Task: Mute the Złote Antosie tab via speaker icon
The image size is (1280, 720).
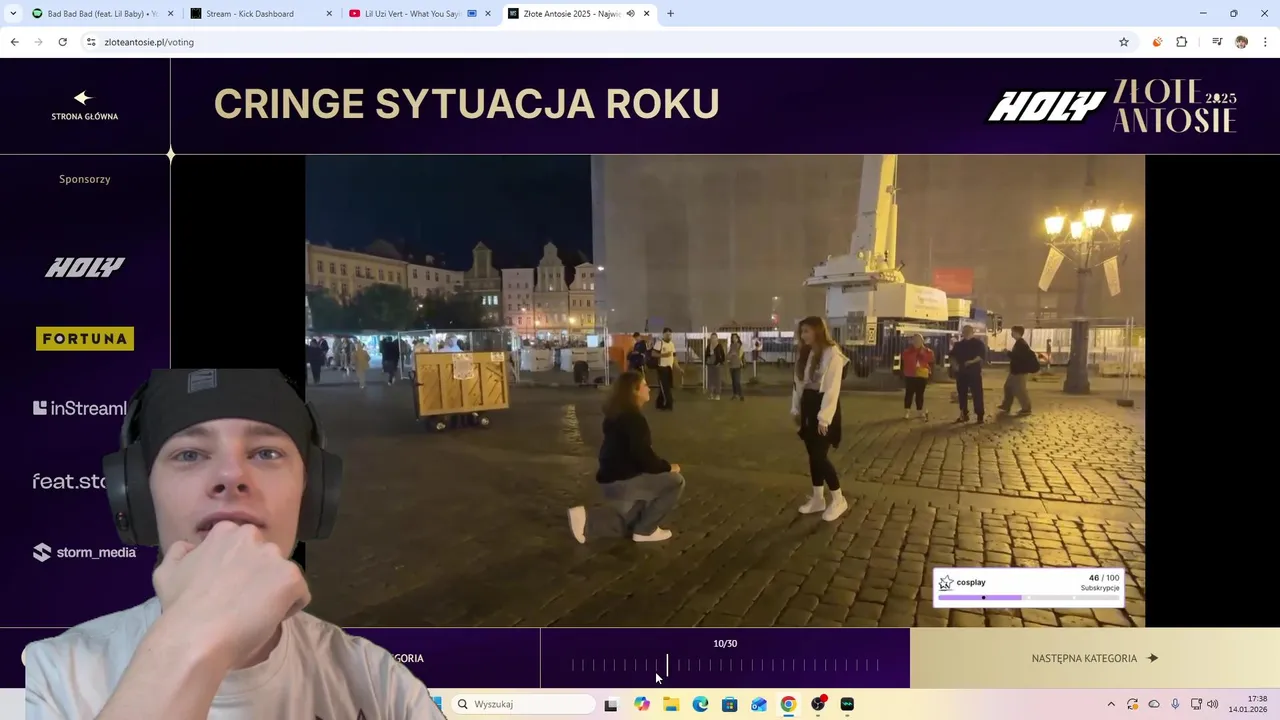Action: [x=631, y=14]
